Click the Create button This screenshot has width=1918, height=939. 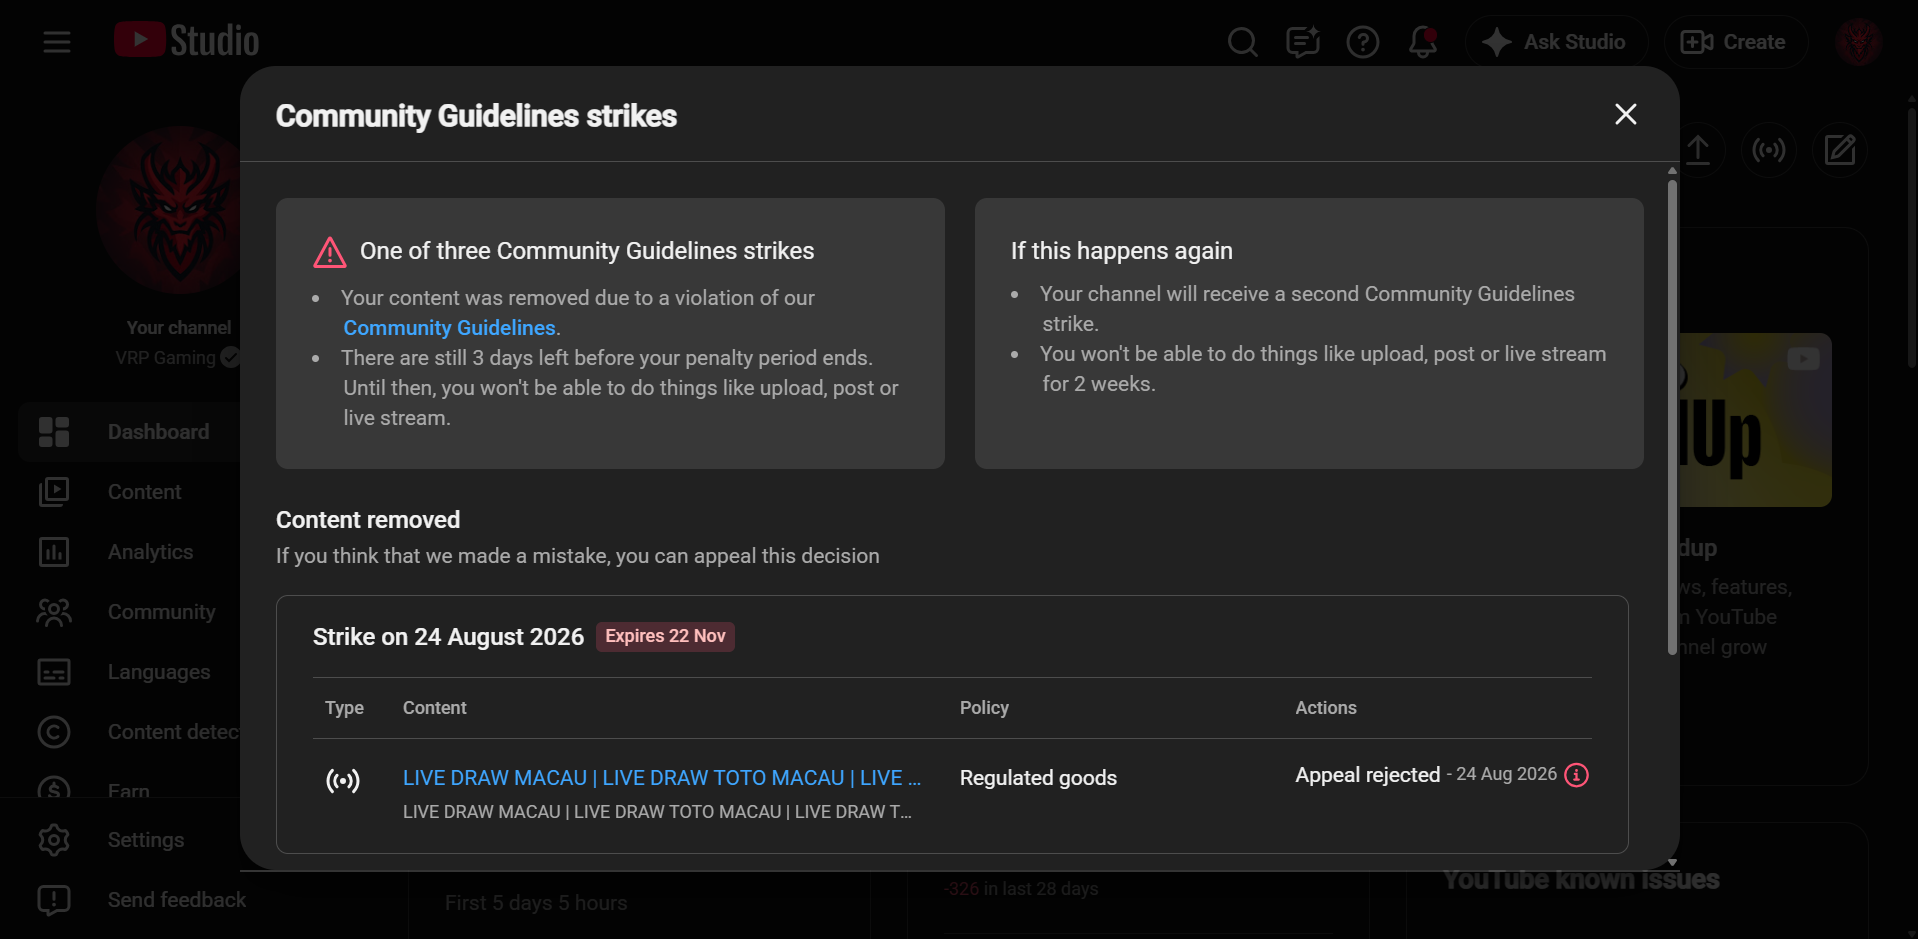click(1735, 42)
